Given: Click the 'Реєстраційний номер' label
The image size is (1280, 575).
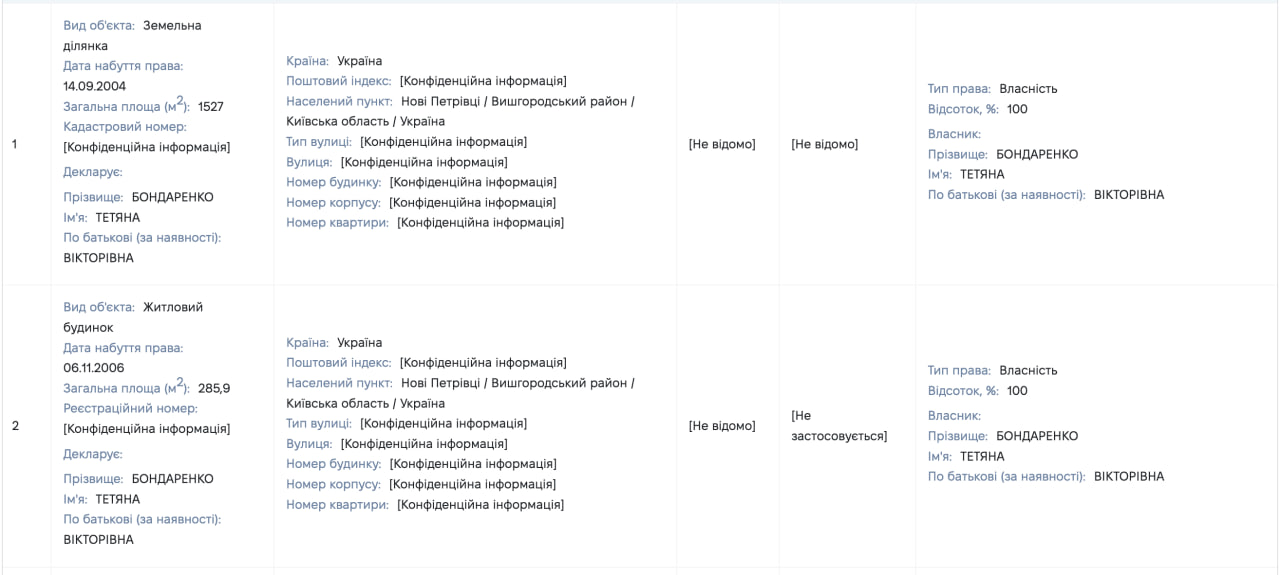Looking at the screenshot, I should [130, 408].
